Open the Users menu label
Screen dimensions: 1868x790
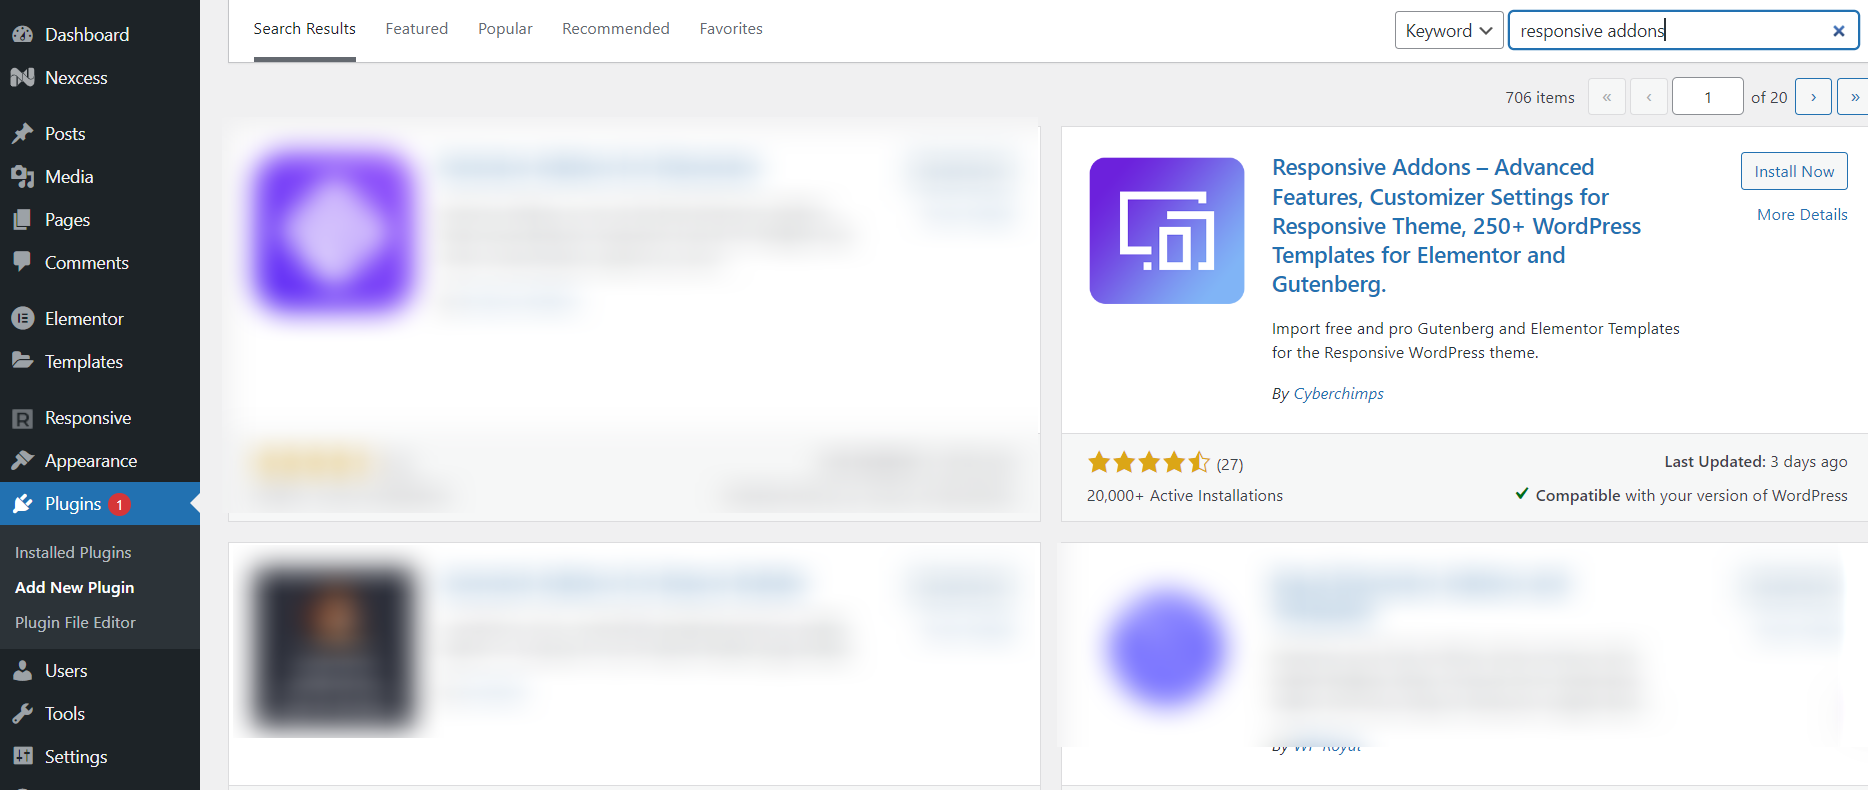click(66, 671)
